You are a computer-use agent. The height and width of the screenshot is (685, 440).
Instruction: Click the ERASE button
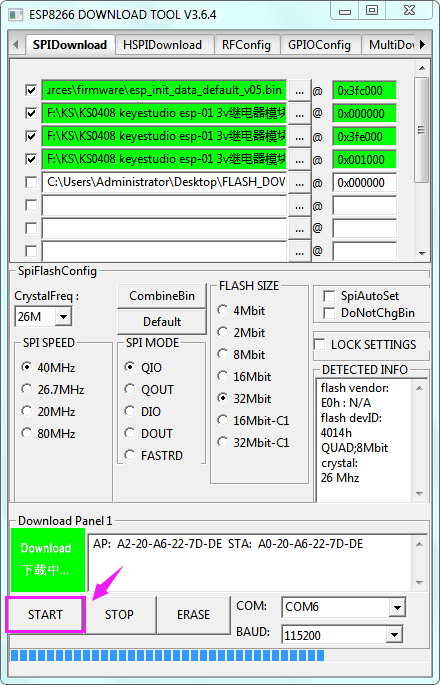[194, 615]
